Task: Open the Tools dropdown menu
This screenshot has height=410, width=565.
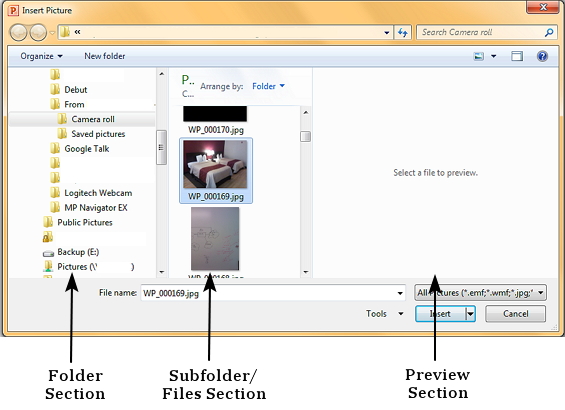Action: (x=384, y=314)
